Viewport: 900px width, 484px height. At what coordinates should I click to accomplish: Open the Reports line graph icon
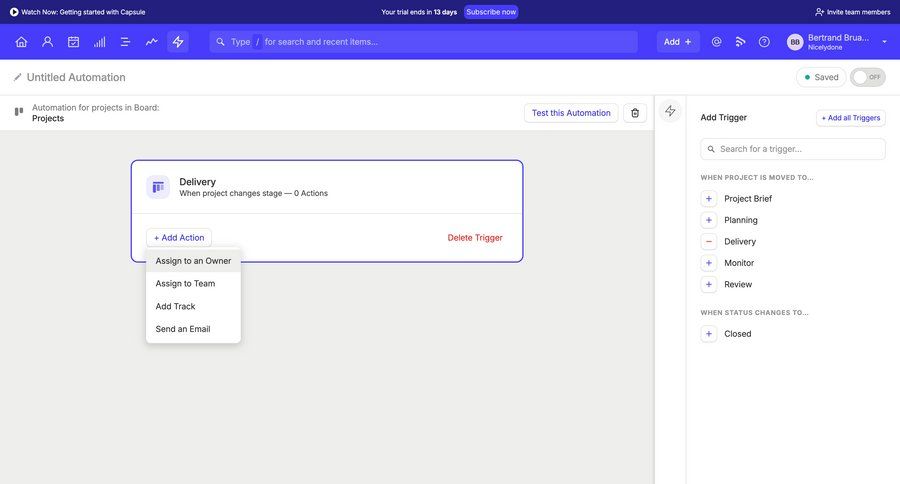pos(152,42)
